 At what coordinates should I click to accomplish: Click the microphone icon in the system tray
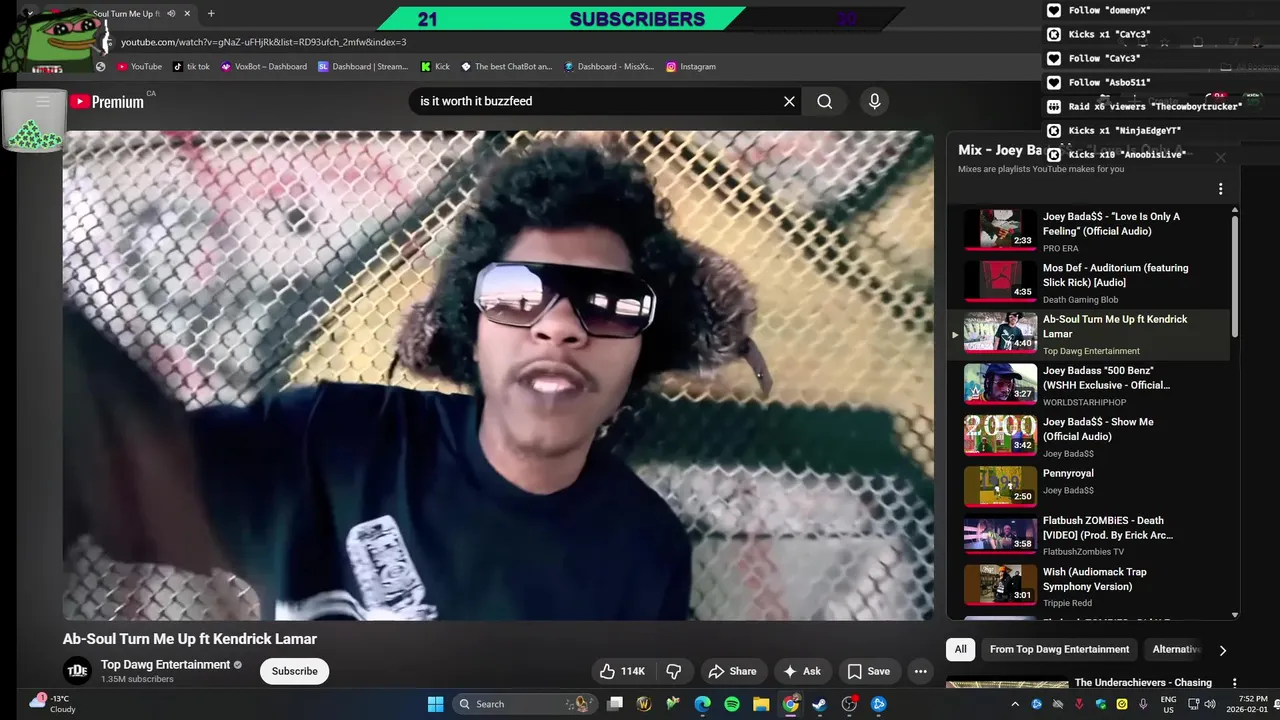coord(1143,704)
